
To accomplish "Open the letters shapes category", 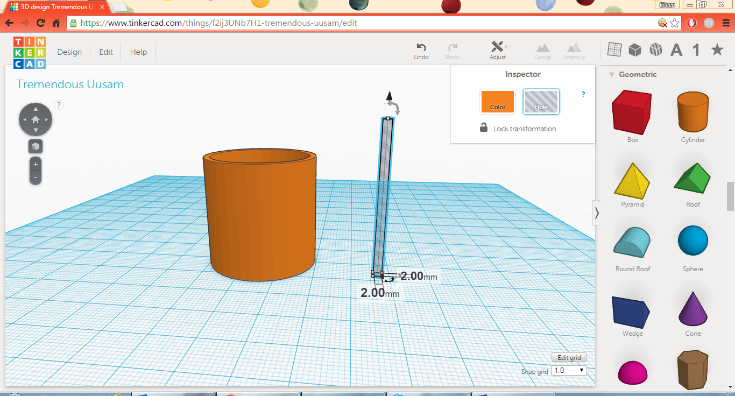I will (x=676, y=50).
